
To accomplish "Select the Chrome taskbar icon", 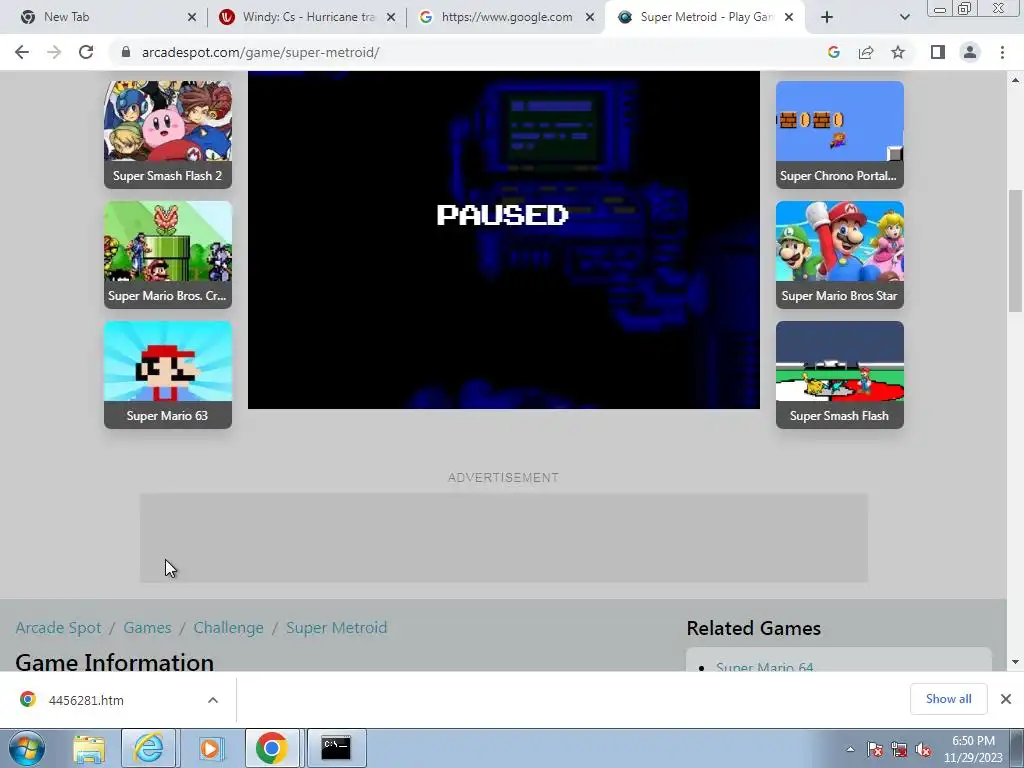I will tap(272, 748).
